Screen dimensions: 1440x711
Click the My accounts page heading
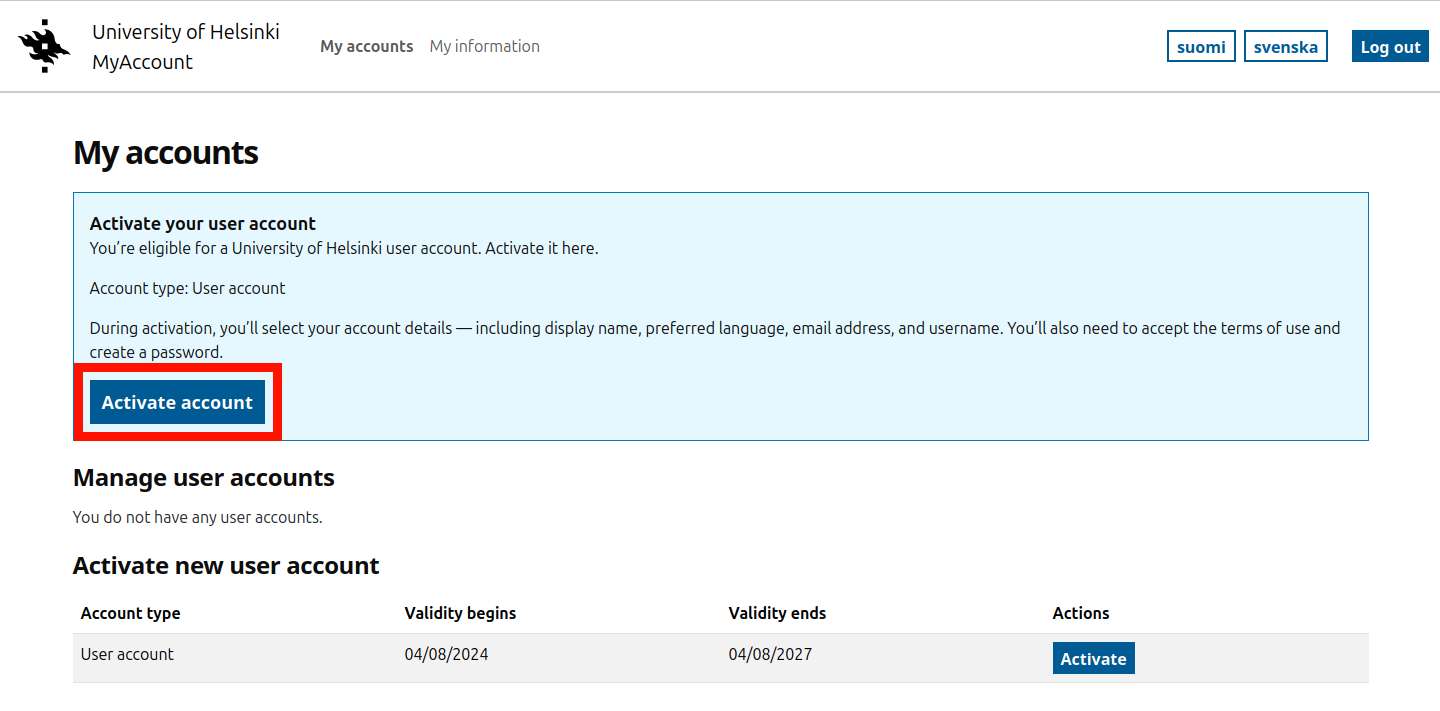point(166,153)
